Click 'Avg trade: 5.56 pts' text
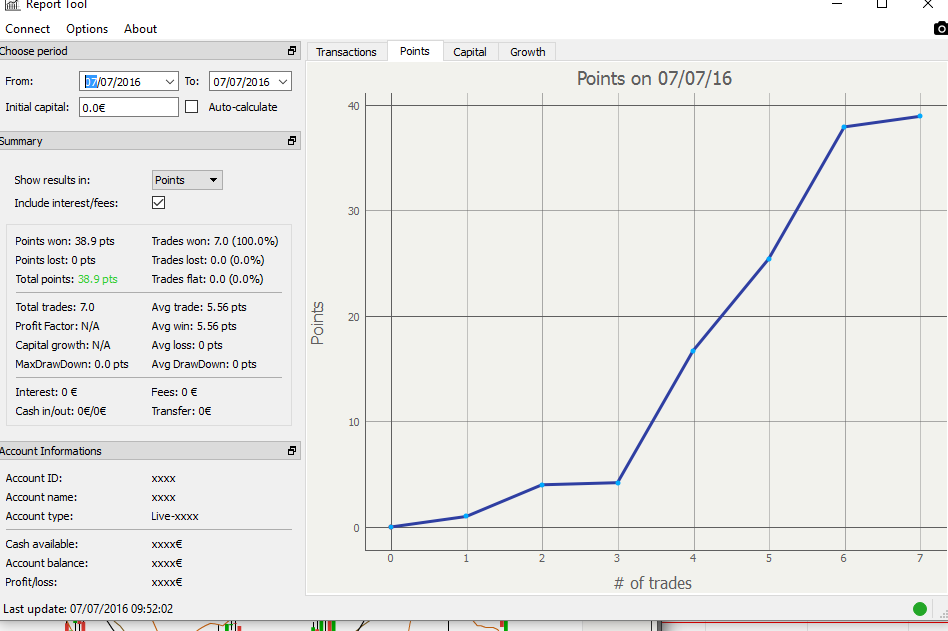 (x=199, y=307)
